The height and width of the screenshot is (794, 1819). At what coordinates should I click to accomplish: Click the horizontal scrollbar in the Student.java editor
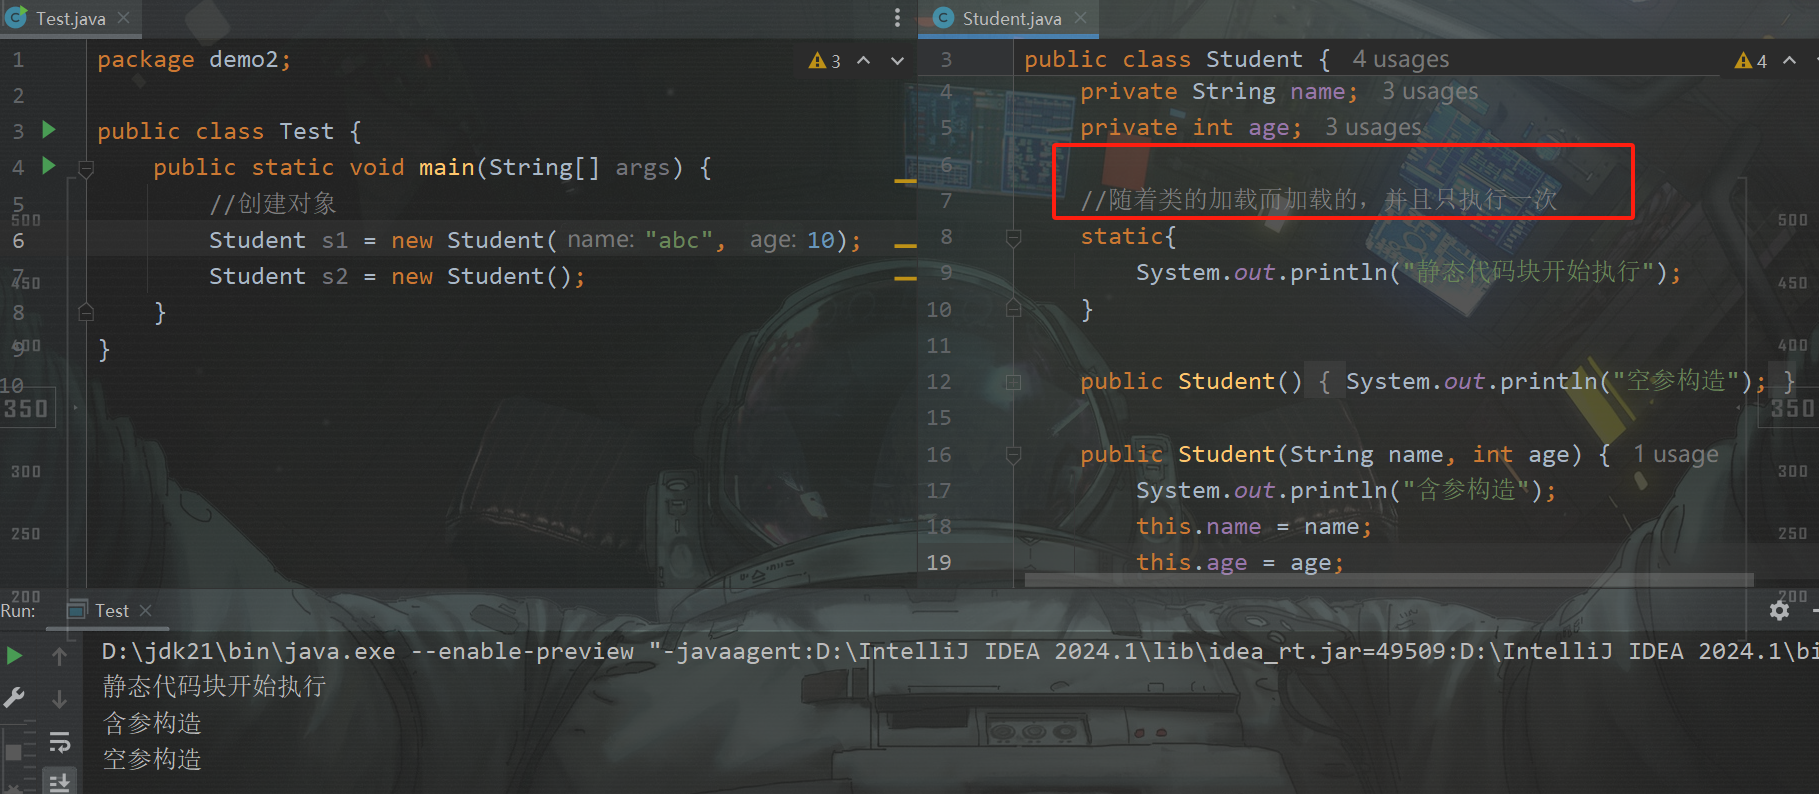coord(1389,580)
